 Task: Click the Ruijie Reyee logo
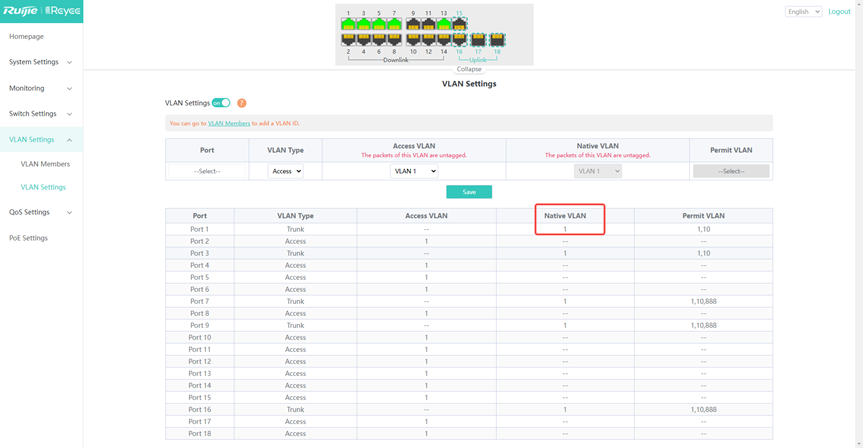[x=41, y=11]
